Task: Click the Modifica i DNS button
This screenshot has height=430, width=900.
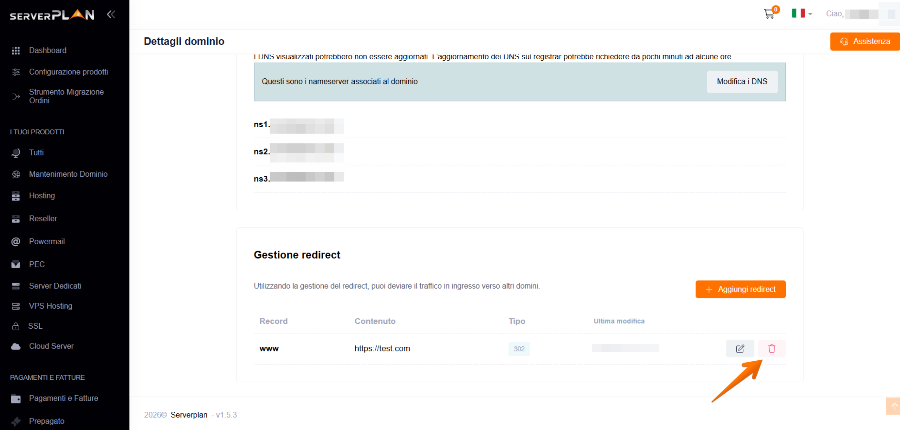Action: pyautogui.click(x=742, y=82)
